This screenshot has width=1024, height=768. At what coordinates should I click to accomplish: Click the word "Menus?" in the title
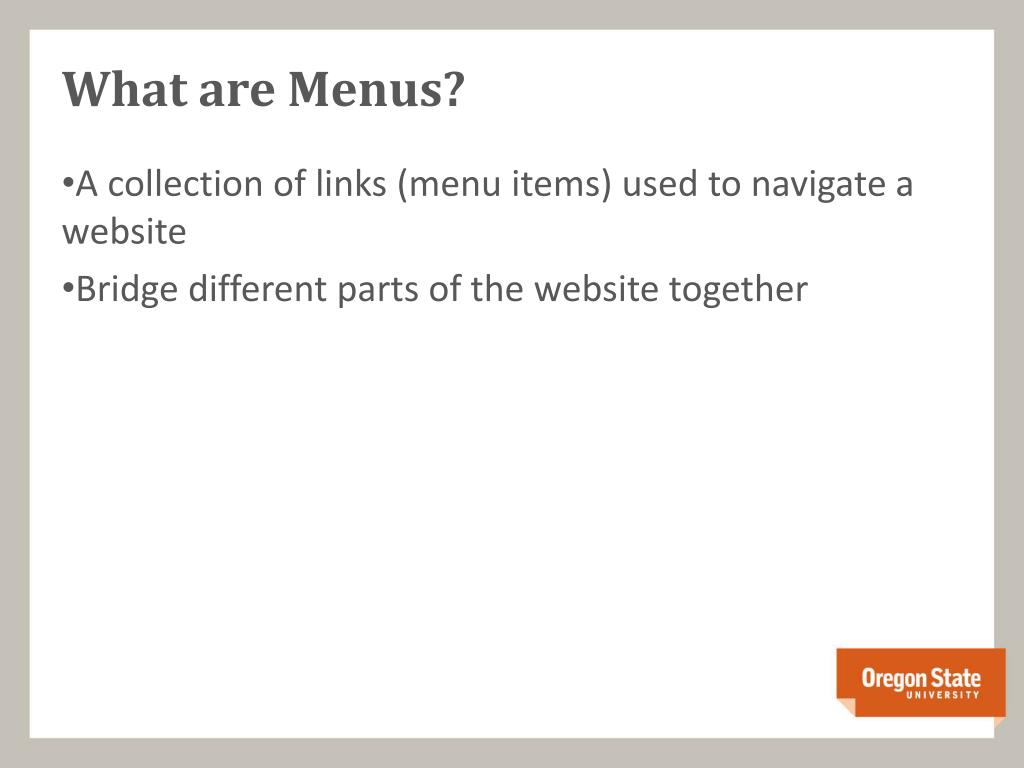click(x=376, y=89)
